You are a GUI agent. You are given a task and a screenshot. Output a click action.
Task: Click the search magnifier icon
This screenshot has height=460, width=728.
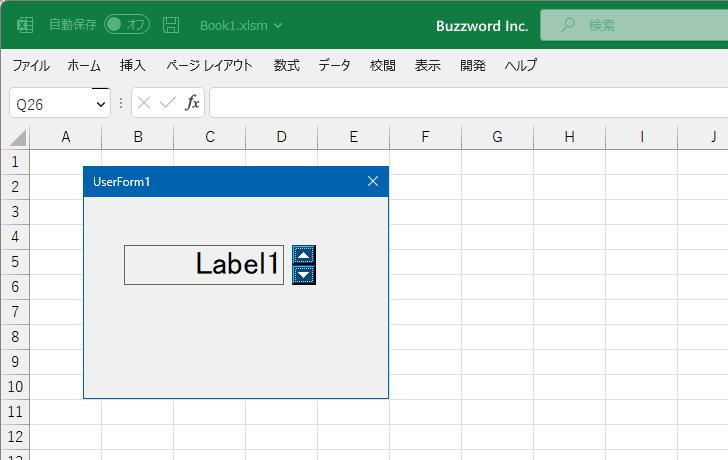coord(567,25)
